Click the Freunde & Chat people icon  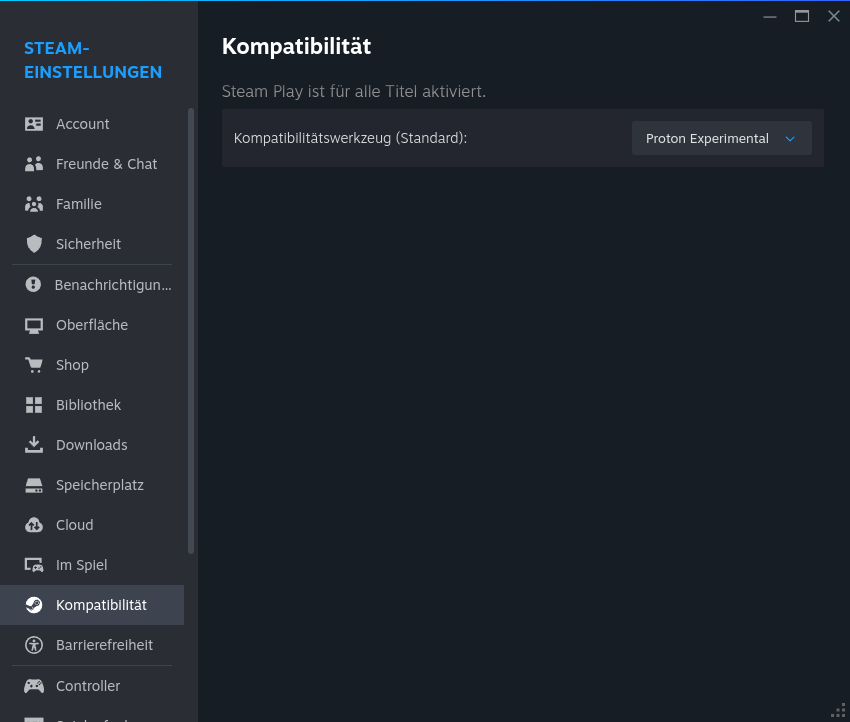[34, 164]
